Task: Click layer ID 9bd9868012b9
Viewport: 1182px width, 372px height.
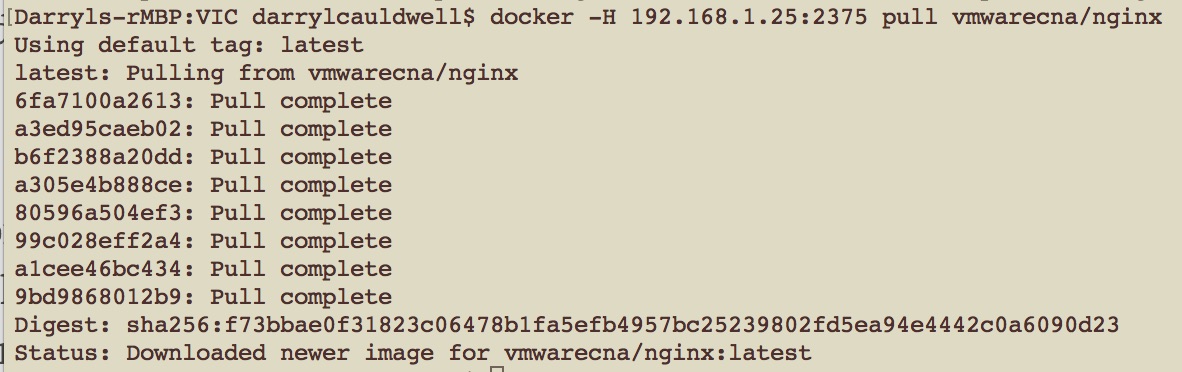Action: pos(98,297)
